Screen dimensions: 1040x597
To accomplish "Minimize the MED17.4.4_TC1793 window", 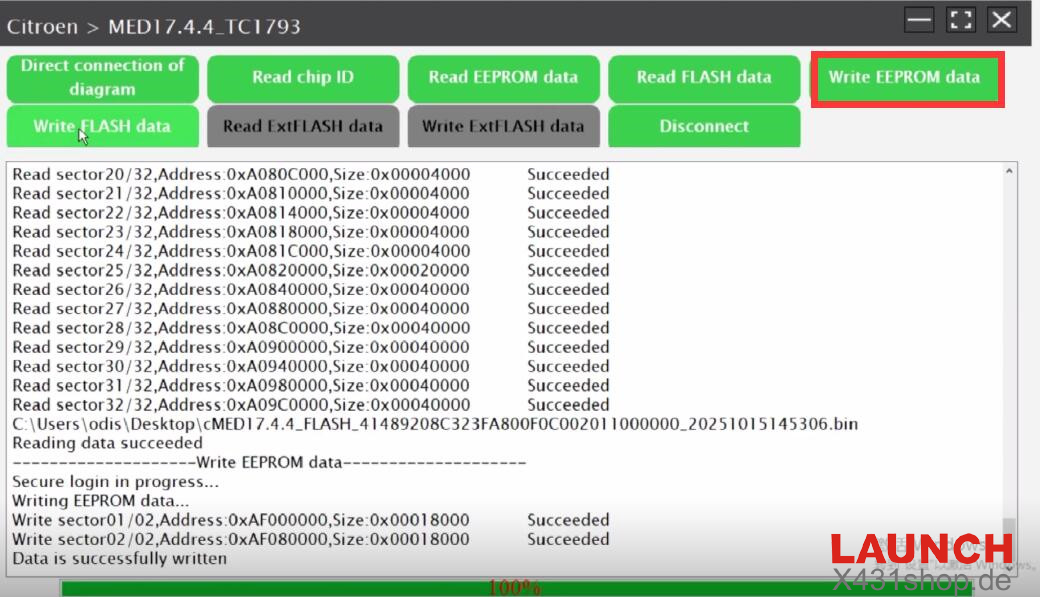I will (x=920, y=20).
